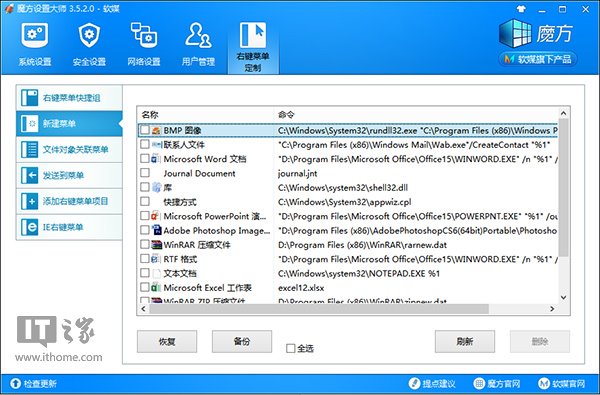Check the BMP 图像 checkbox
This screenshot has width=600, height=395.
[145, 130]
